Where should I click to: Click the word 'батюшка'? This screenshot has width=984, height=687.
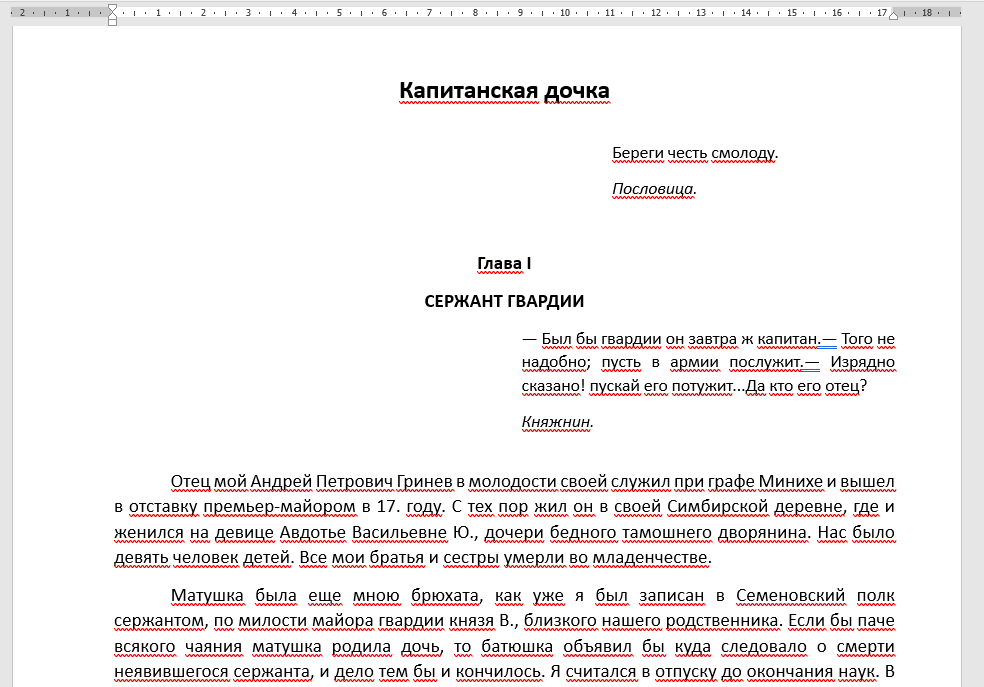point(517,647)
